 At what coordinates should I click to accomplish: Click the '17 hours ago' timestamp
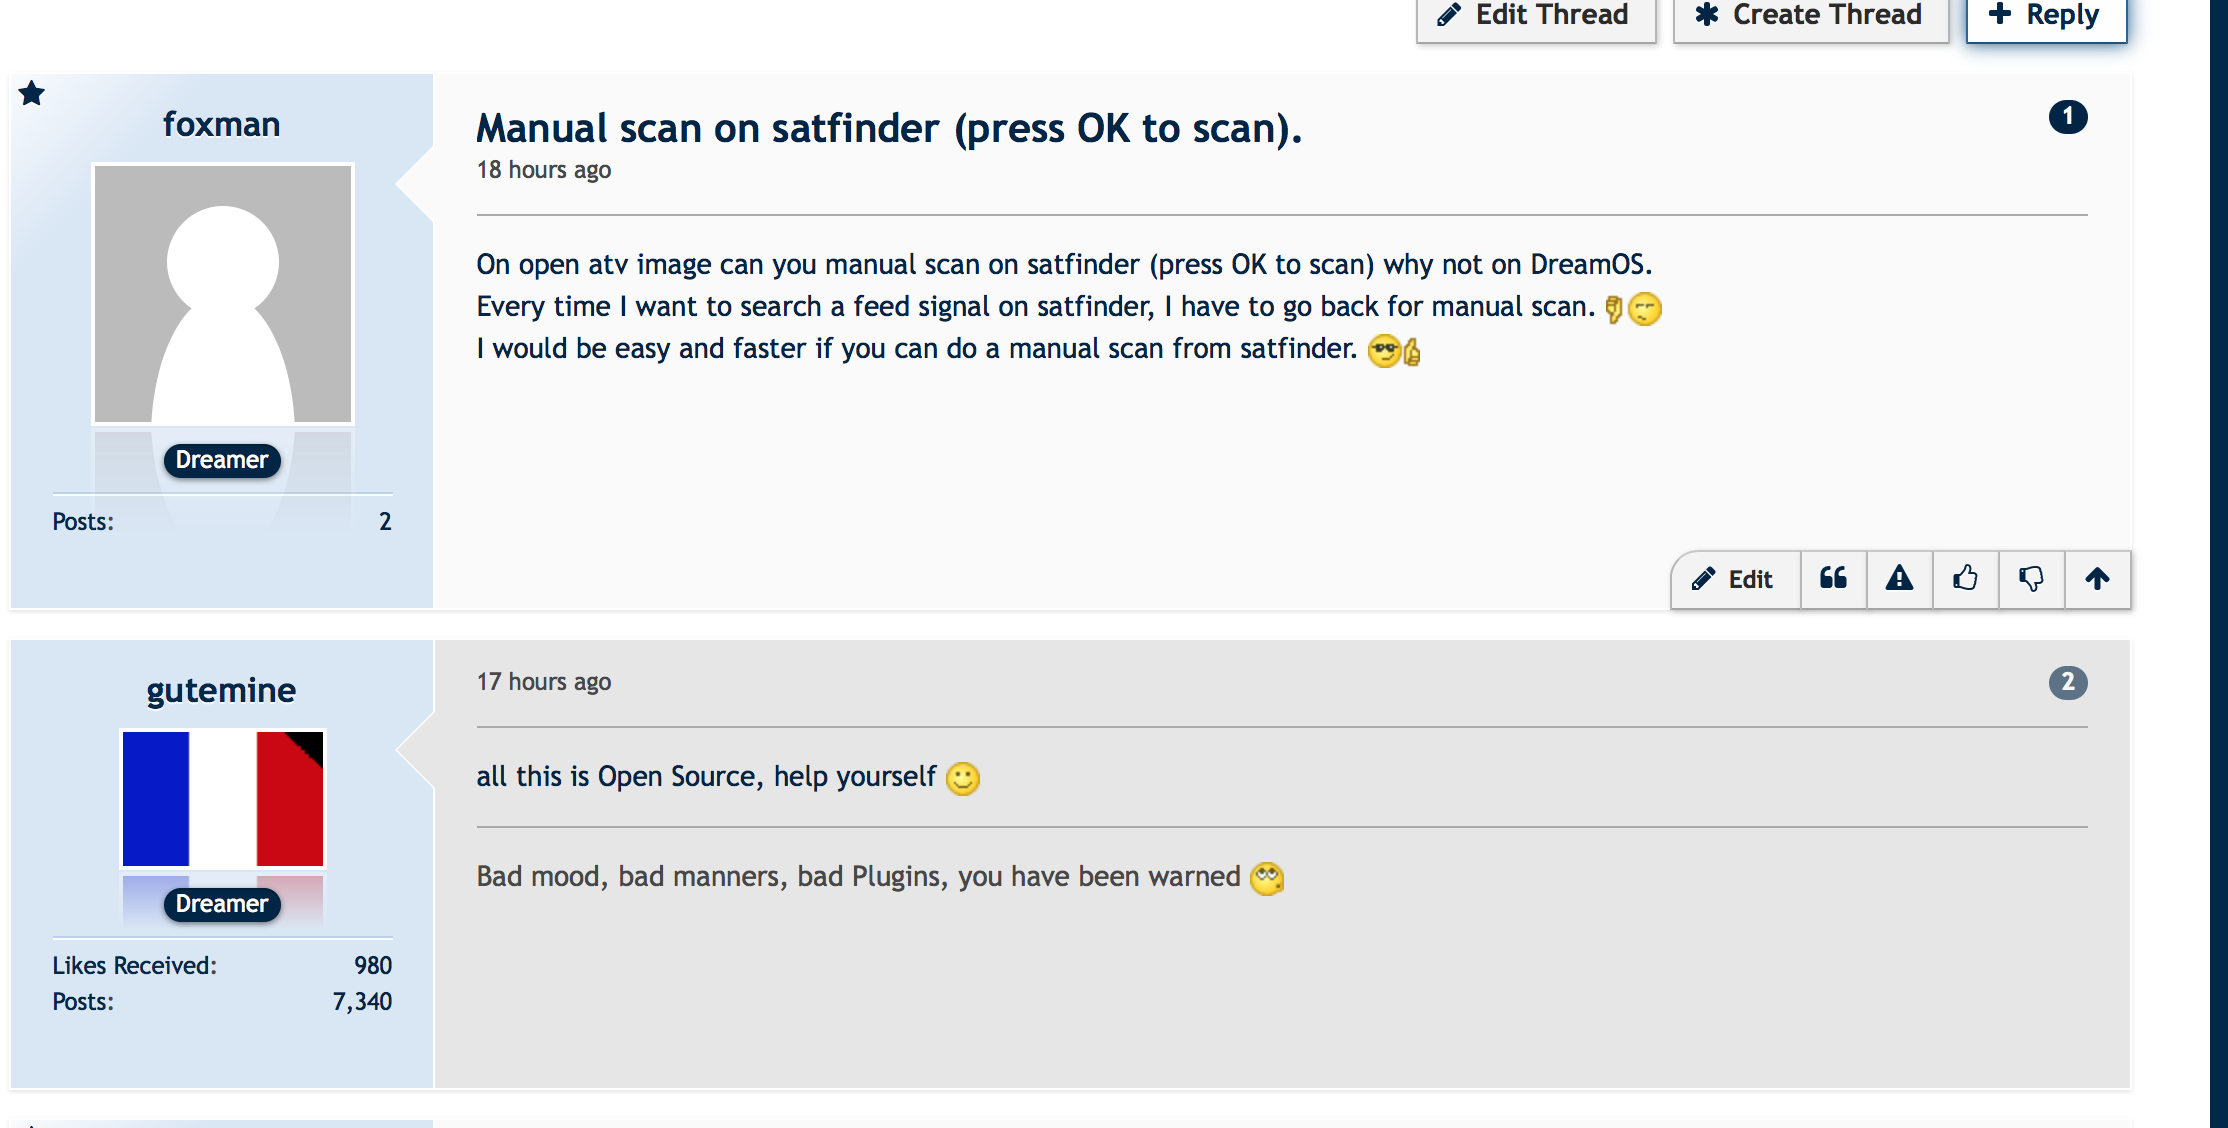click(x=543, y=682)
